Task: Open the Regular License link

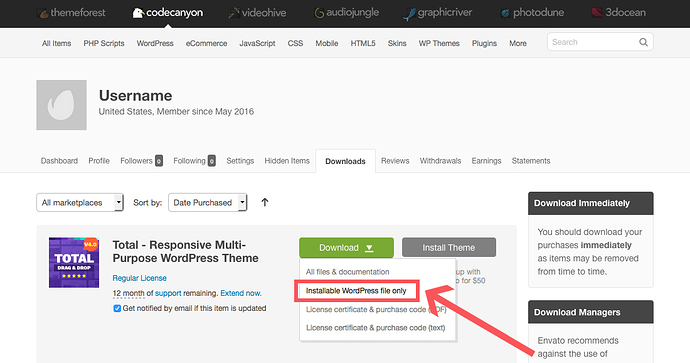Action: coord(139,278)
